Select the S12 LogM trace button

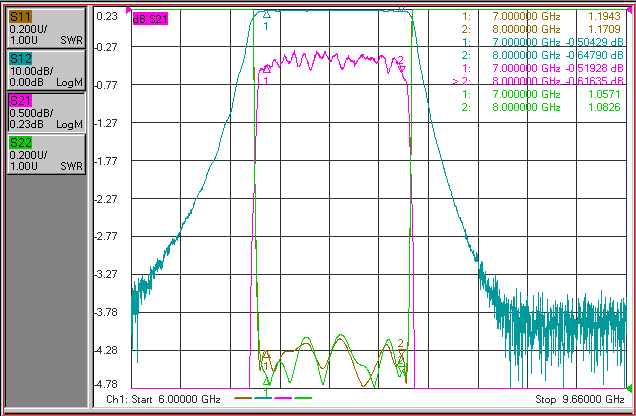coord(46,71)
